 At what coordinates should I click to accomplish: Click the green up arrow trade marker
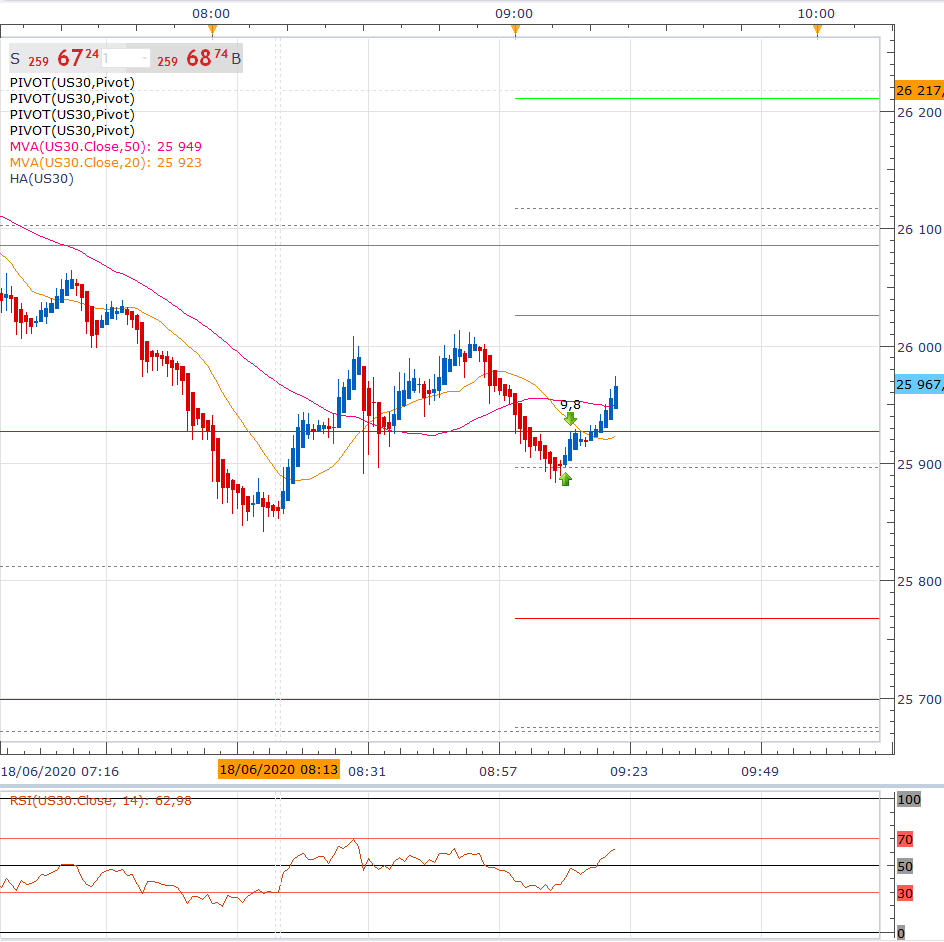pyautogui.click(x=565, y=479)
